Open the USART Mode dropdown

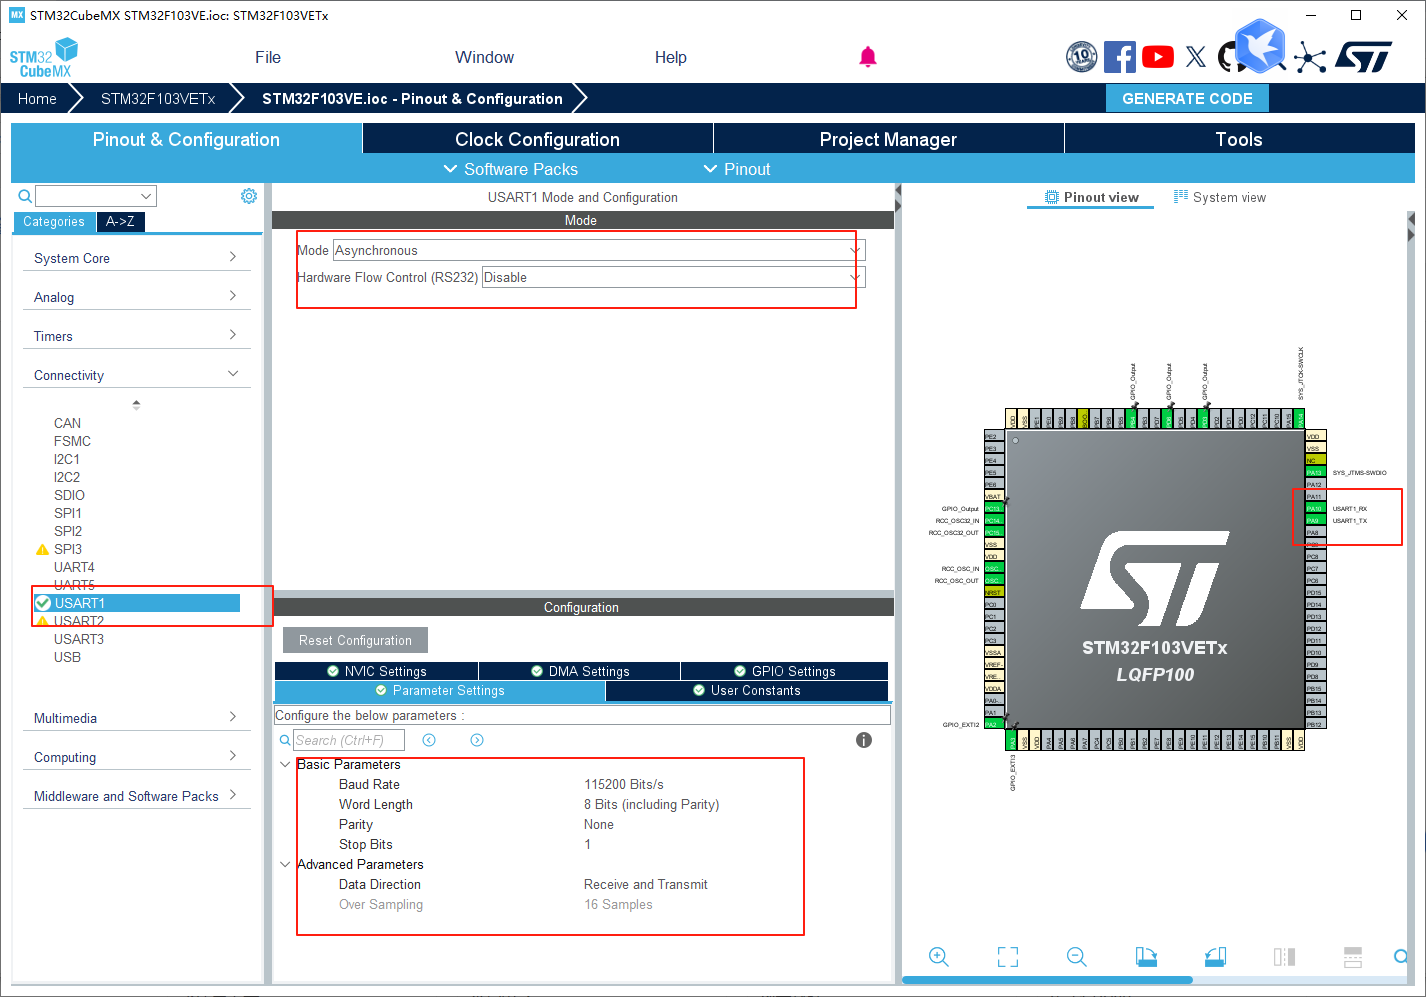coord(599,250)
